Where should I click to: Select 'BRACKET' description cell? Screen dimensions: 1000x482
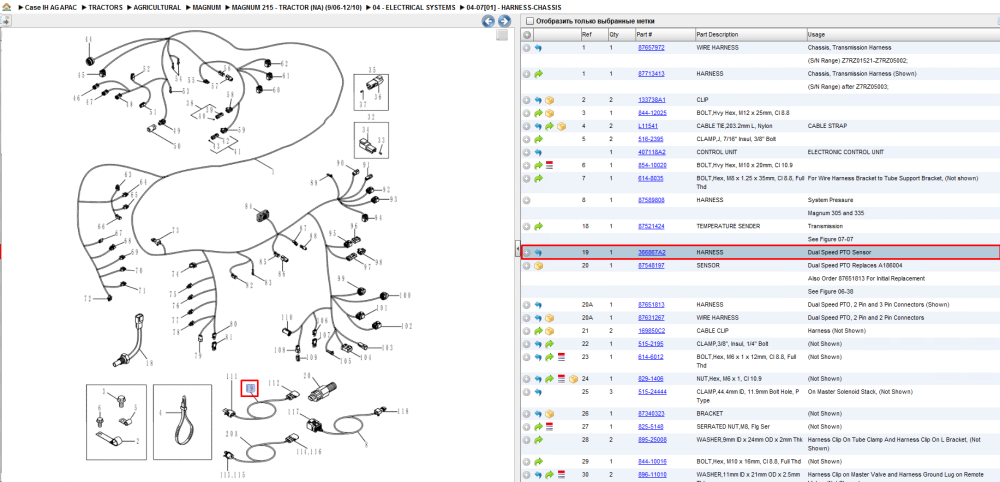tap(709, 413)
